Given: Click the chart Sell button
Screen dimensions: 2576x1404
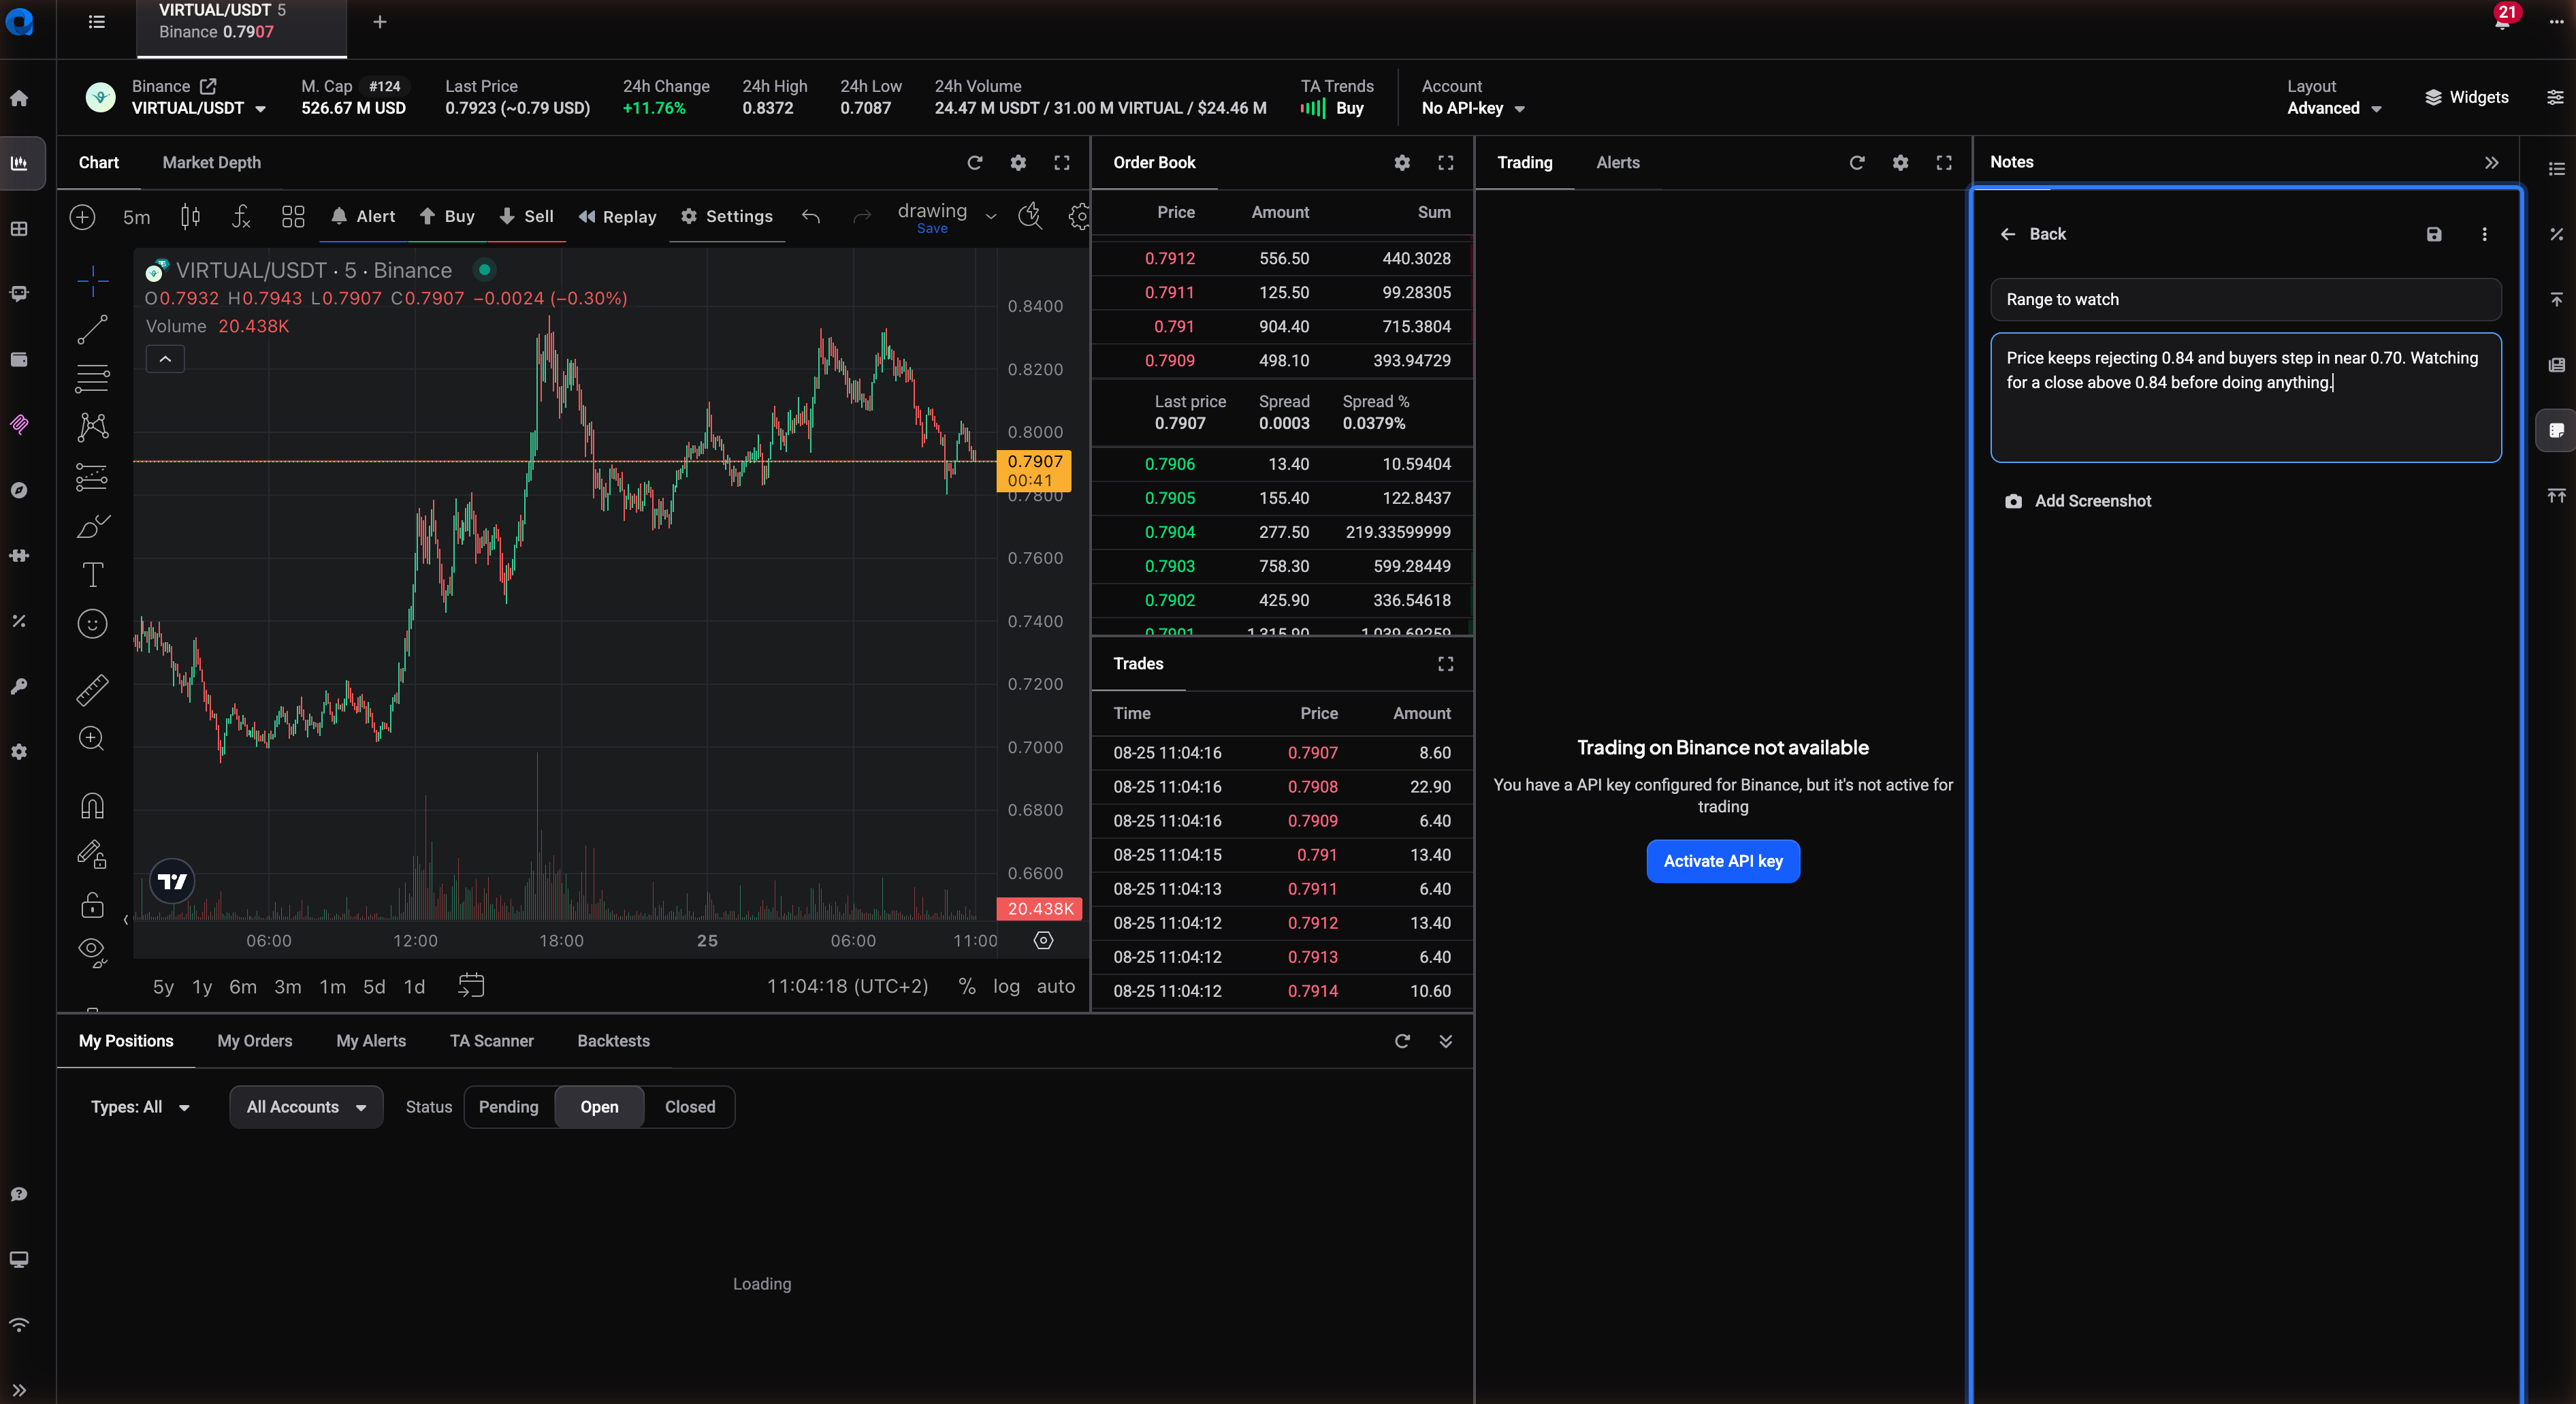Looking at the screenshot, I should 526,216.
